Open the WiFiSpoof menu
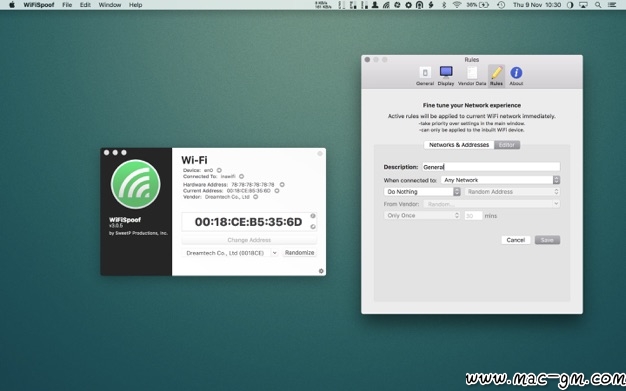The width and height of the screenshot is (626, 391). (38, 5)
